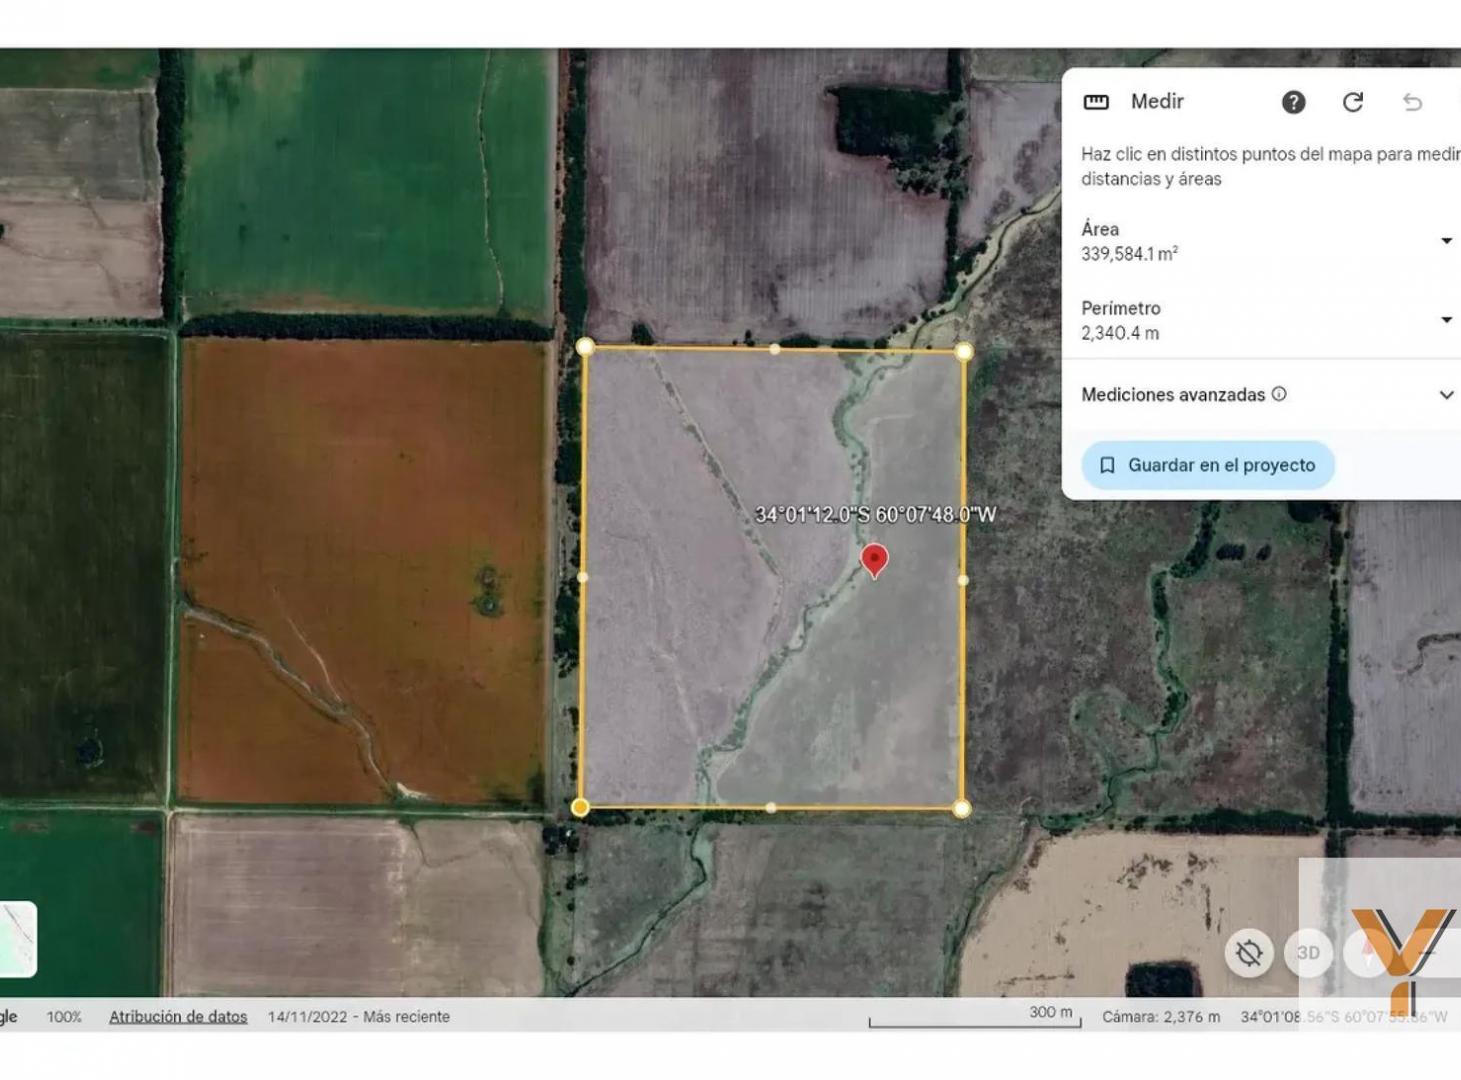Click the midpoint handle on the polygon's left edge
The width and height of the screenshot is (1461, 1080).
pyautogui.click(x=583, y=577)
